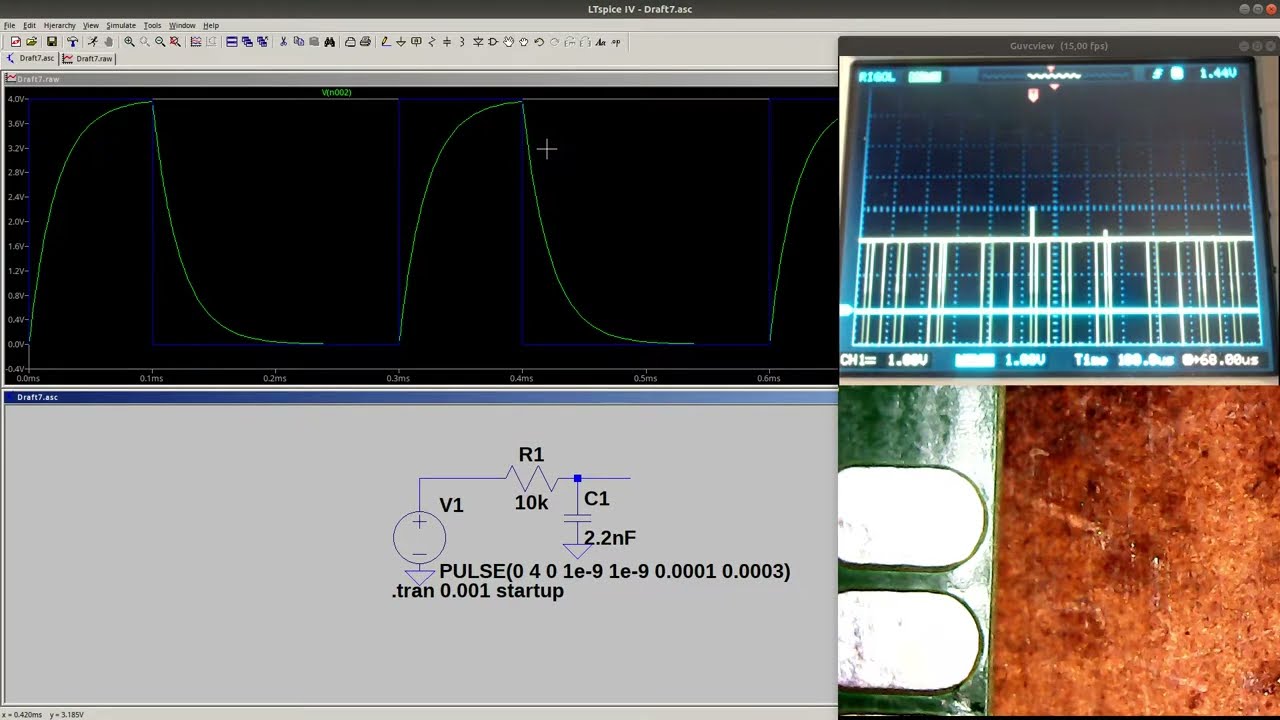Switch to the Draft7.raw tab
This screenshot has height=720, width=1280.
88,58
